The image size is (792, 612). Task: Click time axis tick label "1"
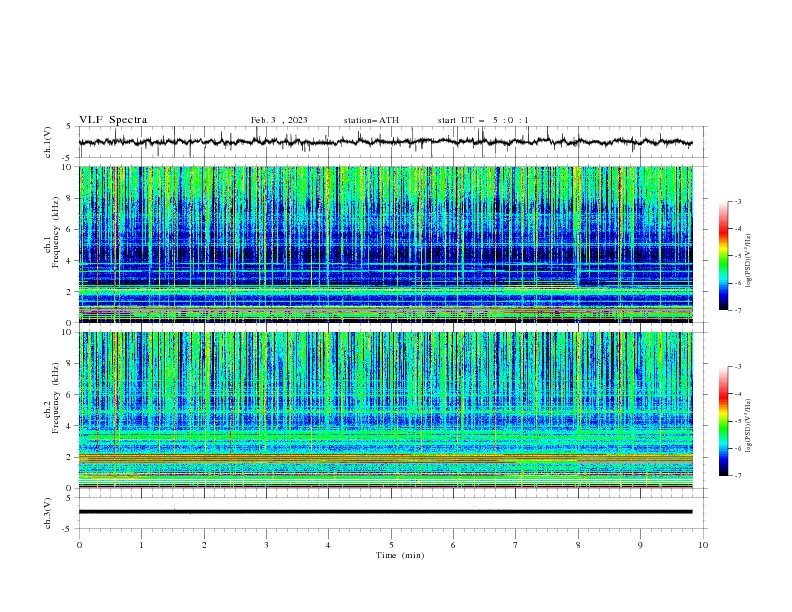[141, 545]
